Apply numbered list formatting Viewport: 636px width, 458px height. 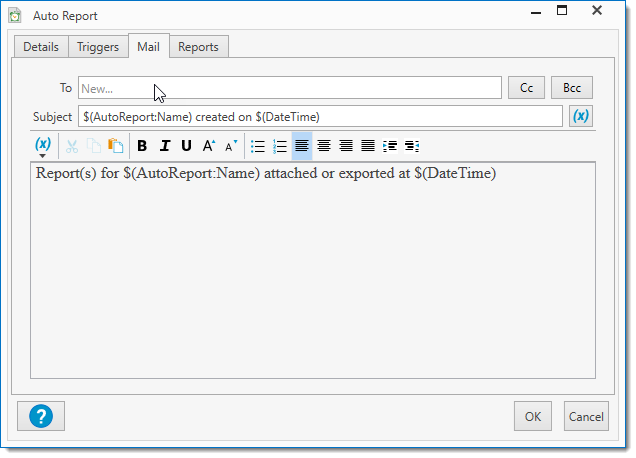click(280, 146)
